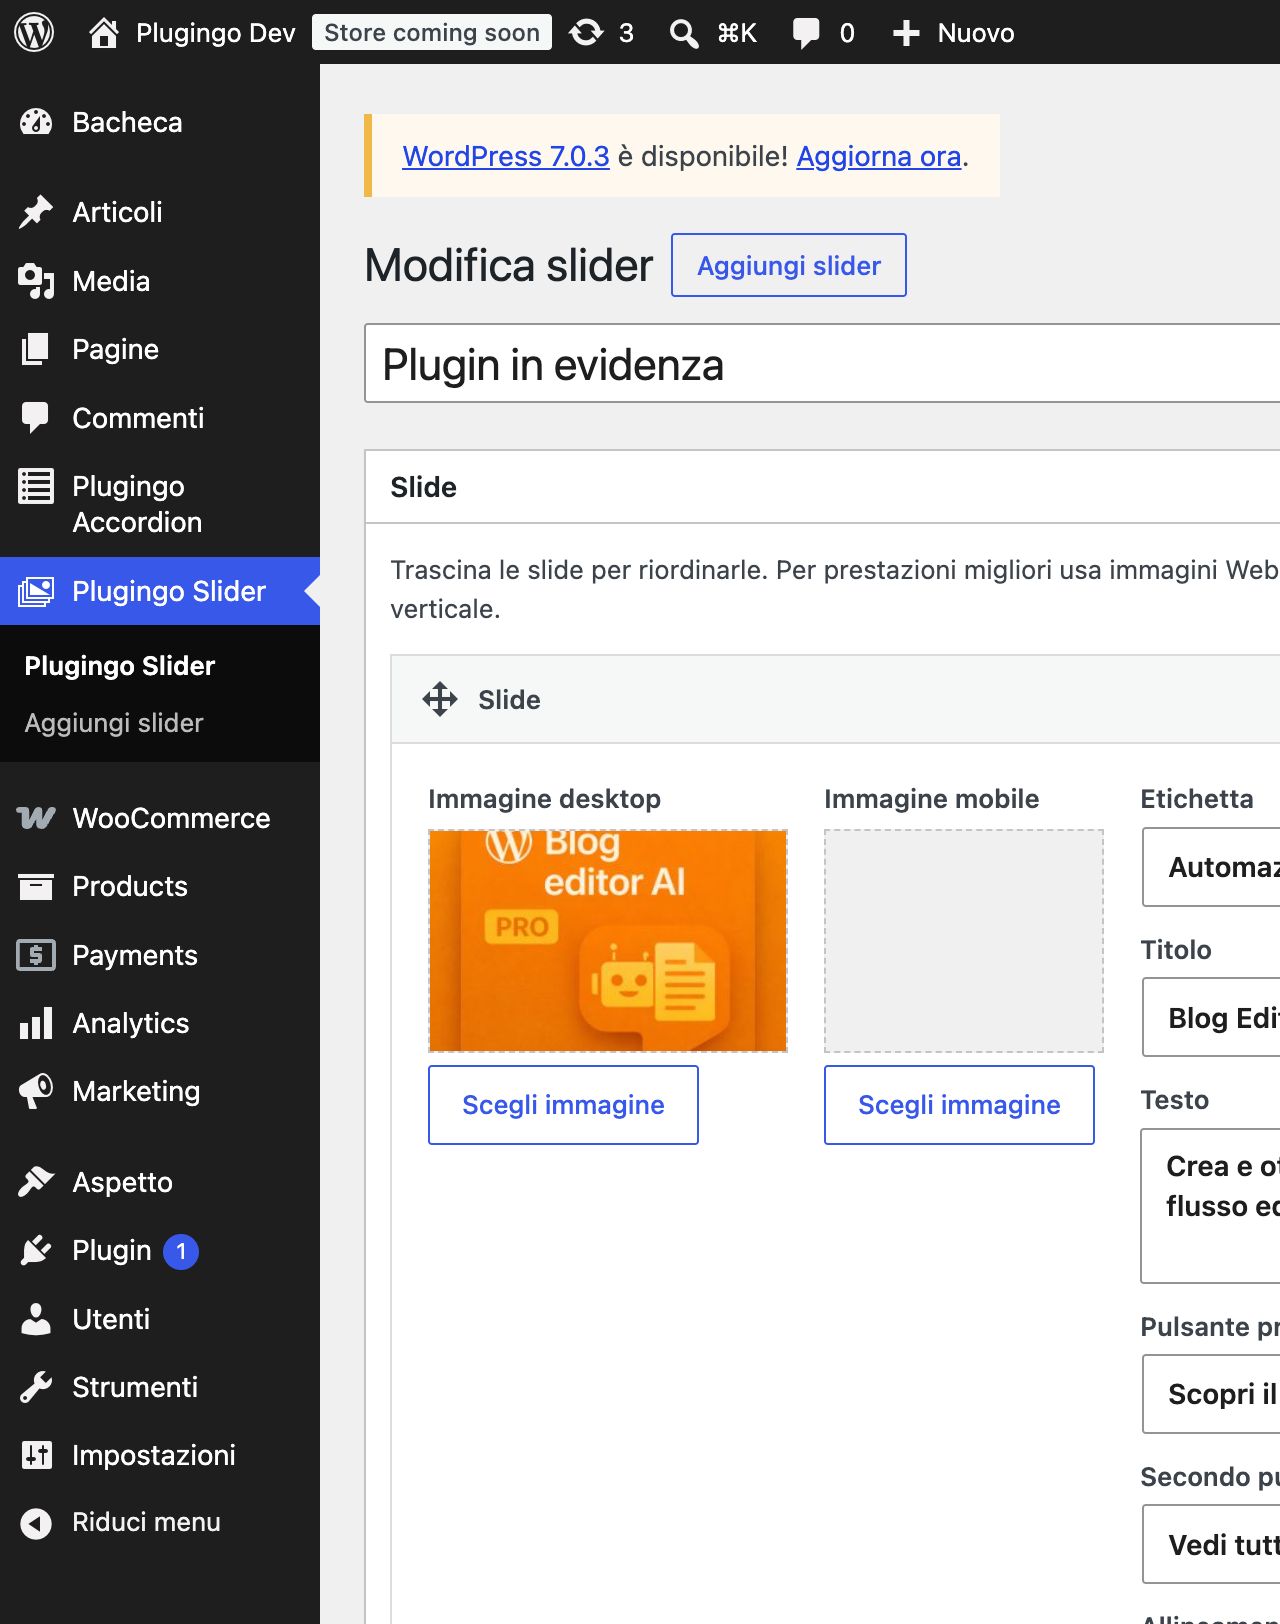Click the Aggiungi slider button near heading
Viewport: 1280px width, 1624px height.
[x=789, y=265]
